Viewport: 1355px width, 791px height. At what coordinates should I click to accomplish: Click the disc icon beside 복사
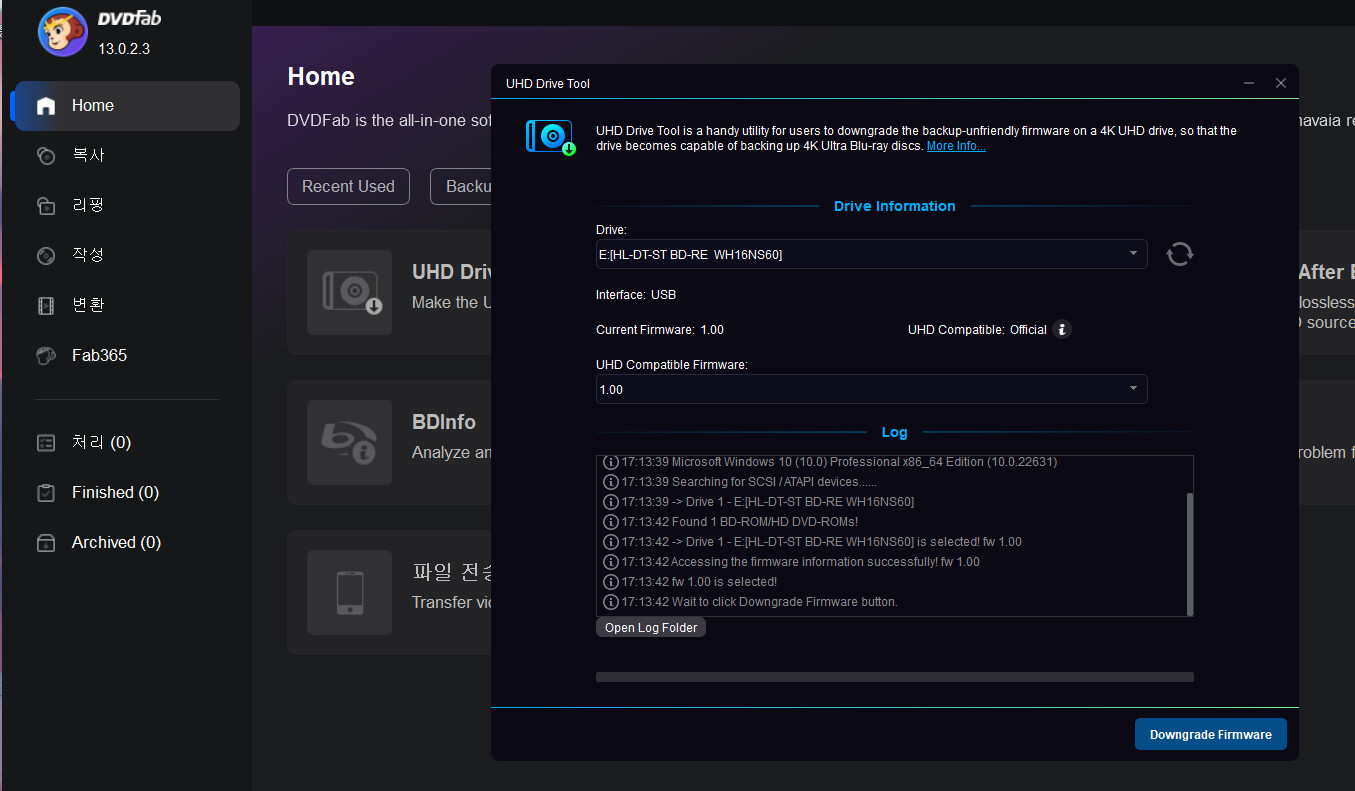[46, 156]
